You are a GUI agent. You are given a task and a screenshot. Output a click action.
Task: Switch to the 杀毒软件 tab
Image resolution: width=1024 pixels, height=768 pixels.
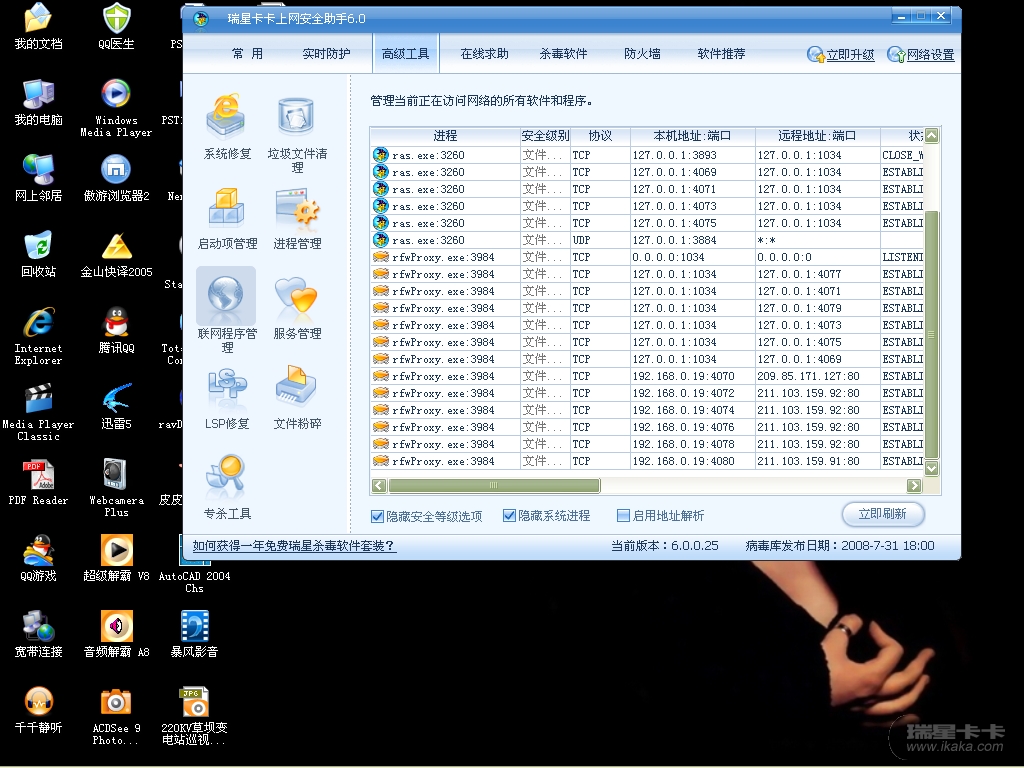tap(563, 54)
